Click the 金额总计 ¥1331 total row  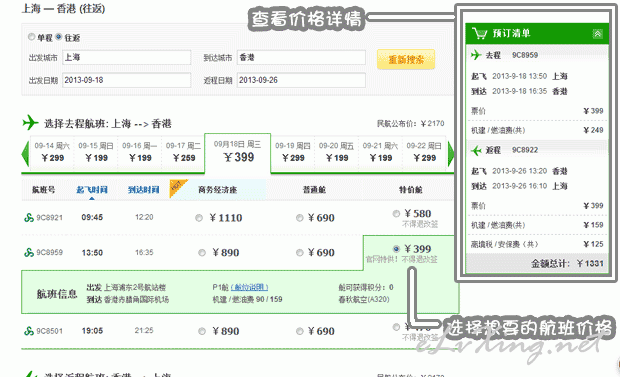[537, 263]
